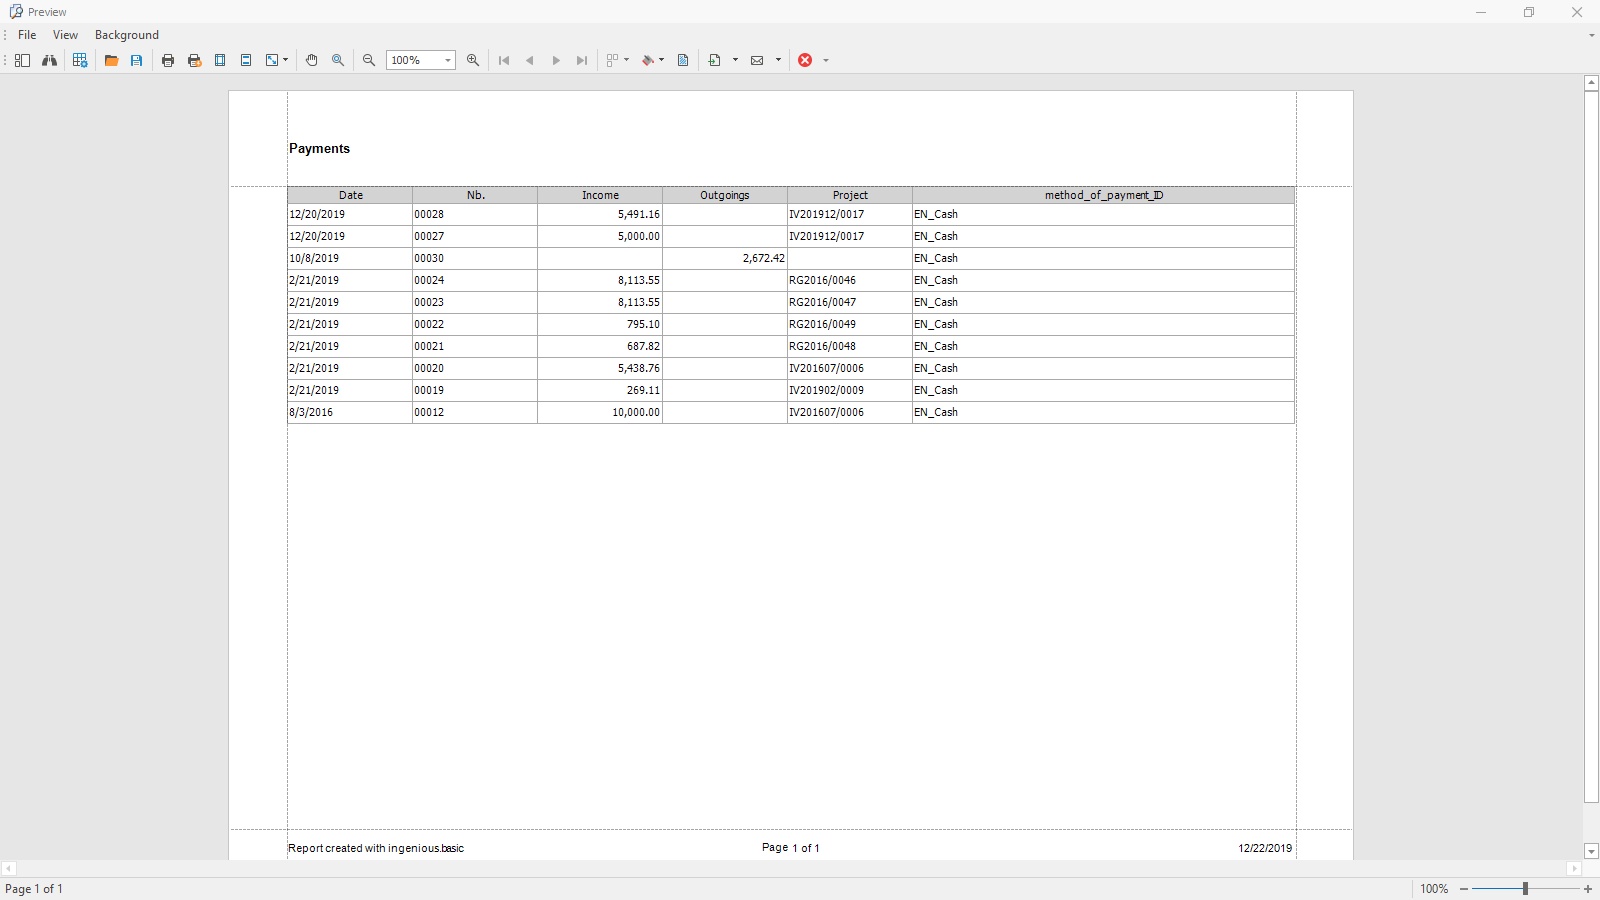The height and width of the screenshot is (900, 1600).
Task: Select the Hand tool
Action: (312, 60)
